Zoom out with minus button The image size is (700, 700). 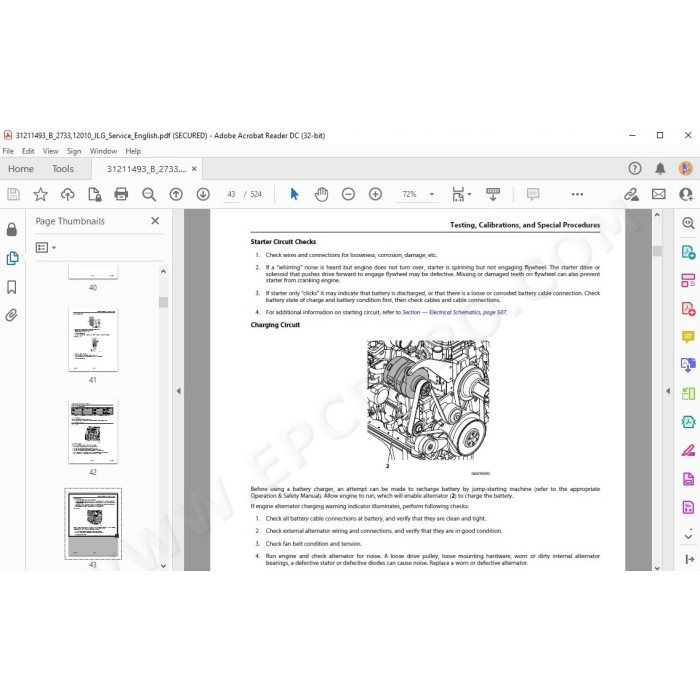pos(348,194)
